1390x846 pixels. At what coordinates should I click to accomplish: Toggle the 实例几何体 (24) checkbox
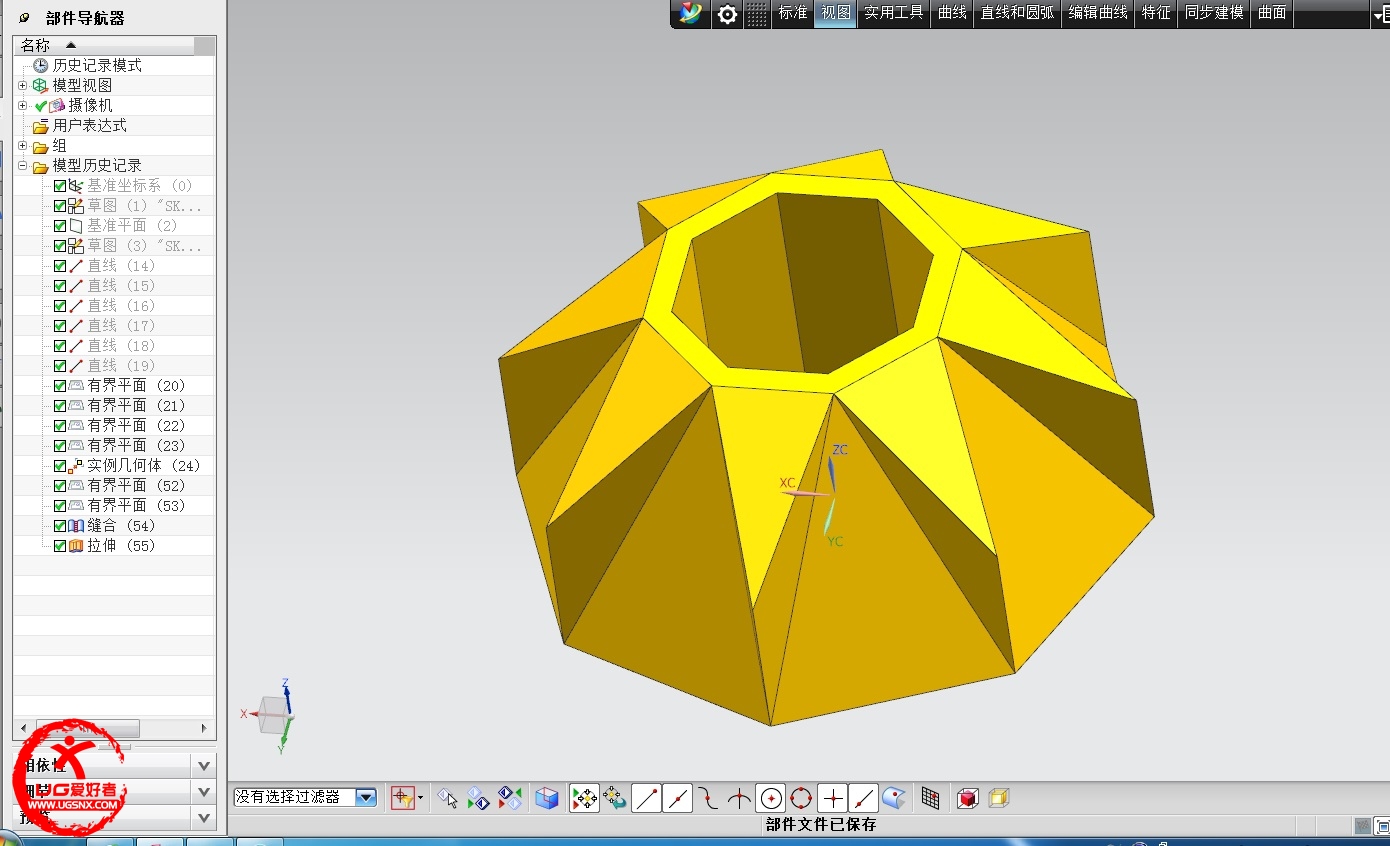pos(60,466)
